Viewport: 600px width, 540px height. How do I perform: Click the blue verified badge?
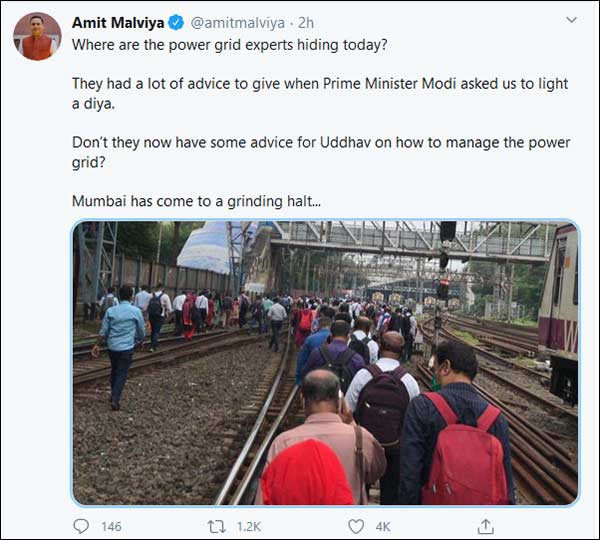click(x=174, y=22)
